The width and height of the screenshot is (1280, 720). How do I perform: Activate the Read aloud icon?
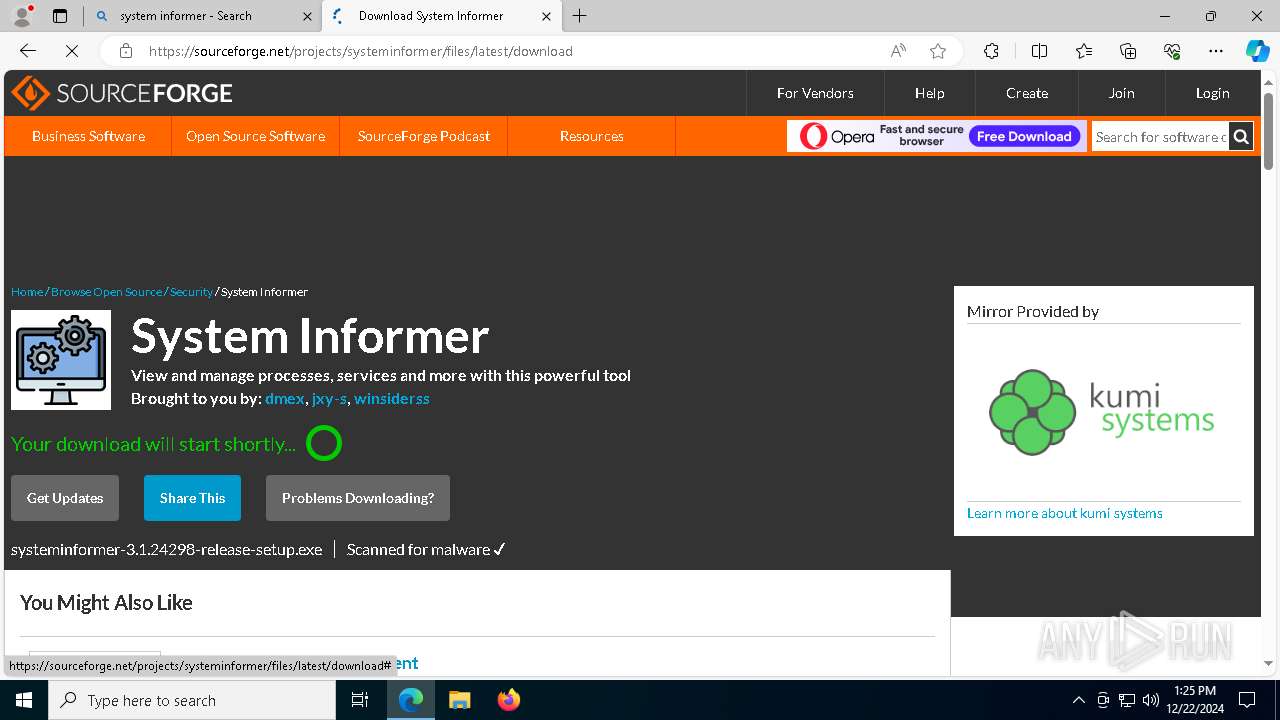click(898, 51)
